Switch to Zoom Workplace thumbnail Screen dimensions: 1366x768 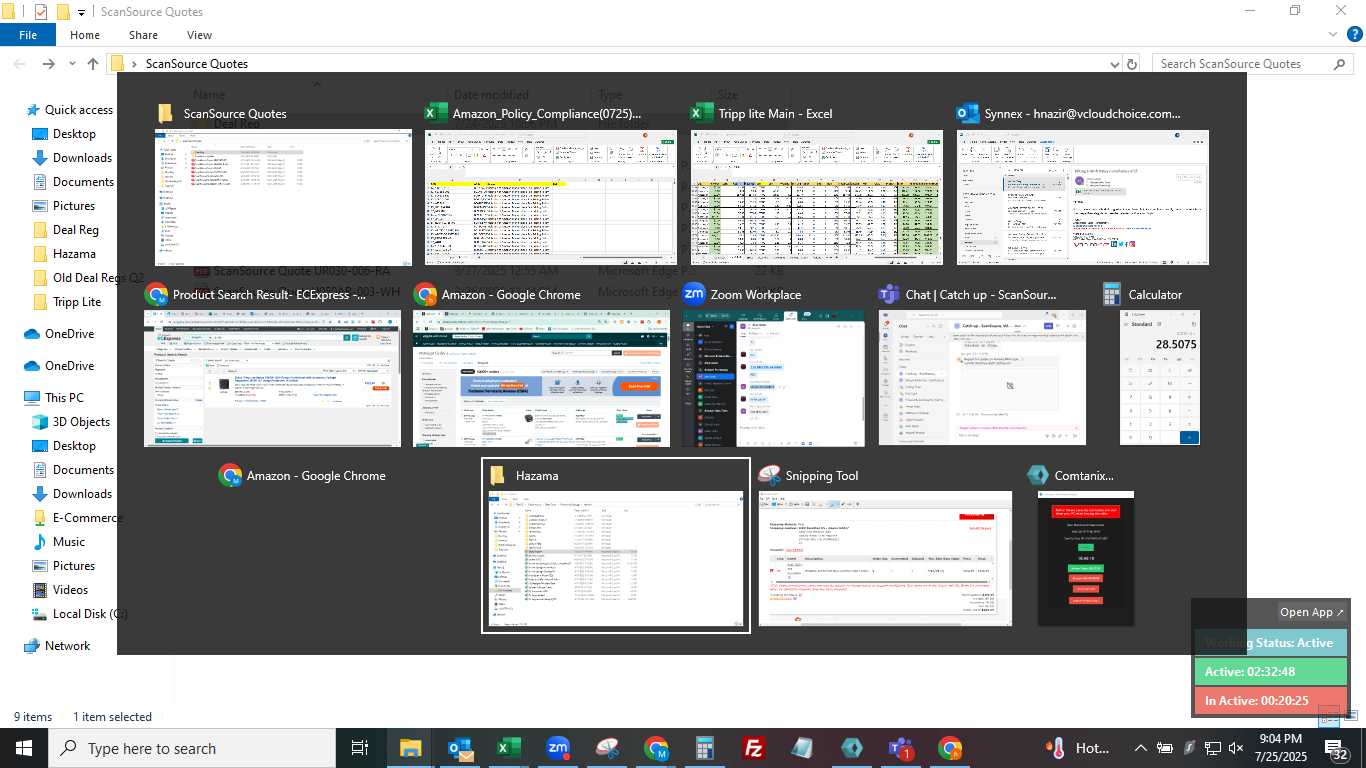[x=774, y=378]
